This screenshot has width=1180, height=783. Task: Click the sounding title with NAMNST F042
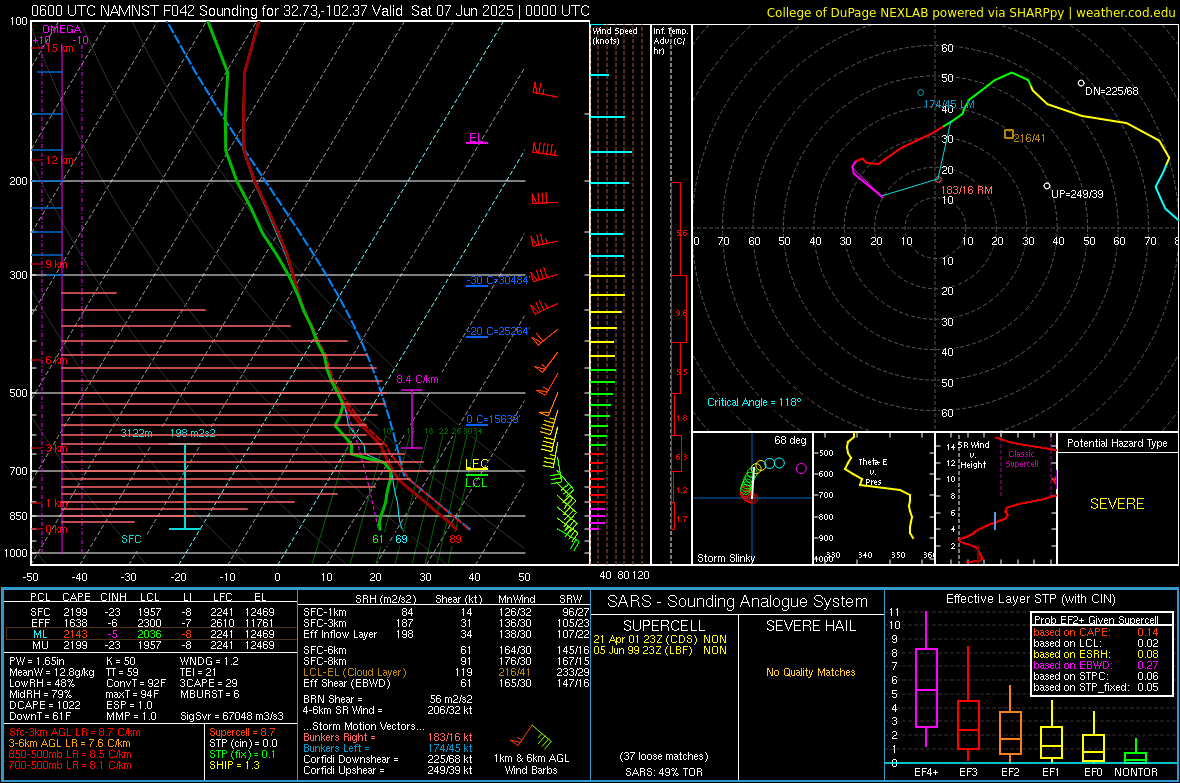click(x=310, y=11)
